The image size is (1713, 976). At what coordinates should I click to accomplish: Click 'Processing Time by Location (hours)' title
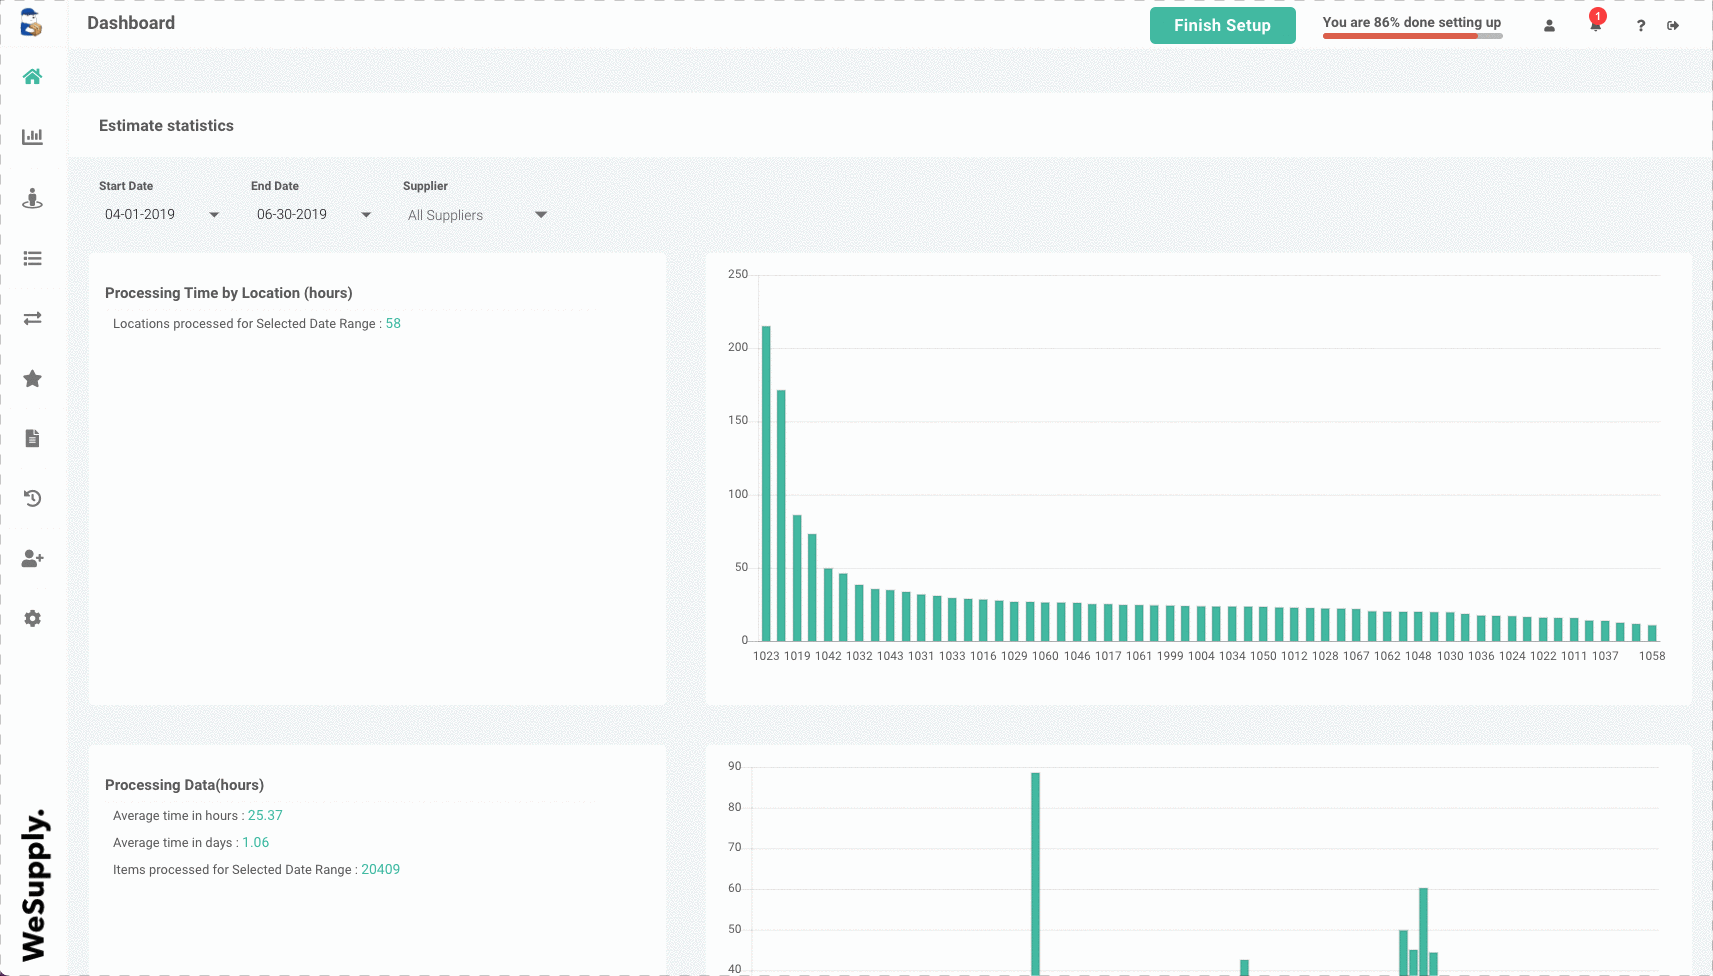[x=229, y=293]
